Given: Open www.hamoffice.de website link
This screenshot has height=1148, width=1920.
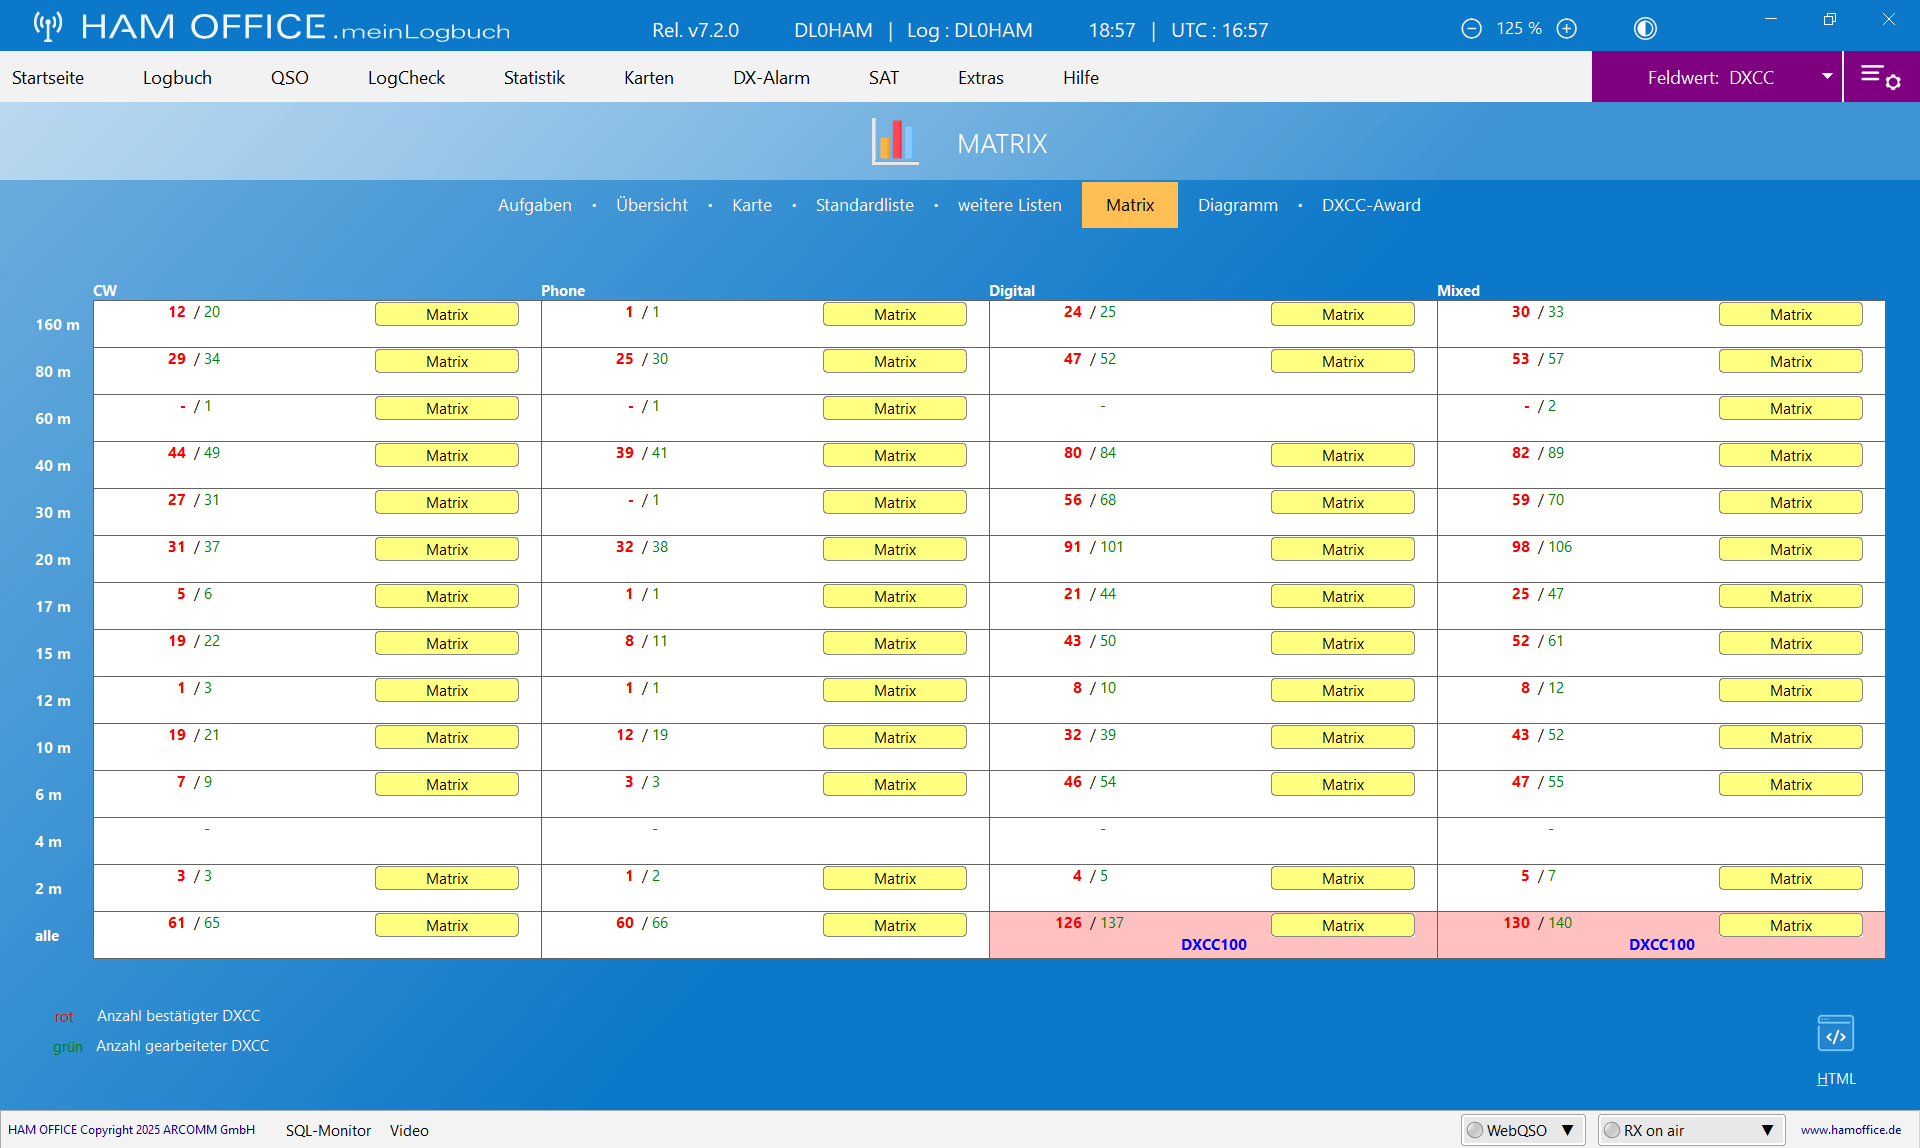Looking at the screenshot, I should pyautogui.click(x=1850, y=1130).
